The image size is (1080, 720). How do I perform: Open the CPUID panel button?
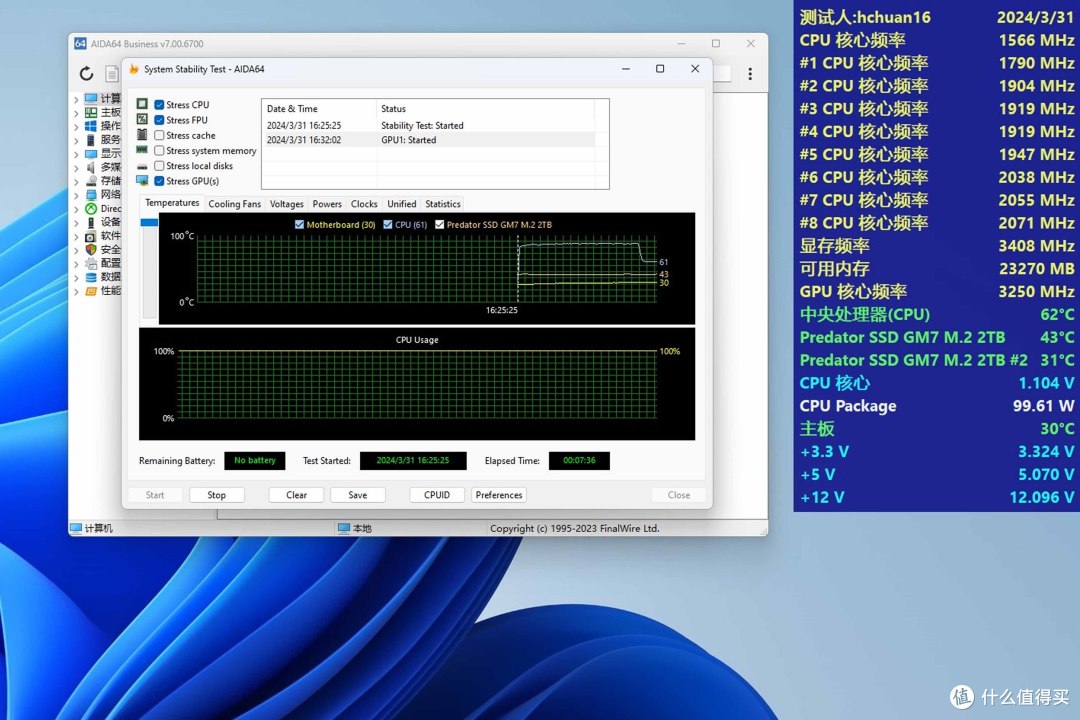pyautogui.click(x=437, y=495)
